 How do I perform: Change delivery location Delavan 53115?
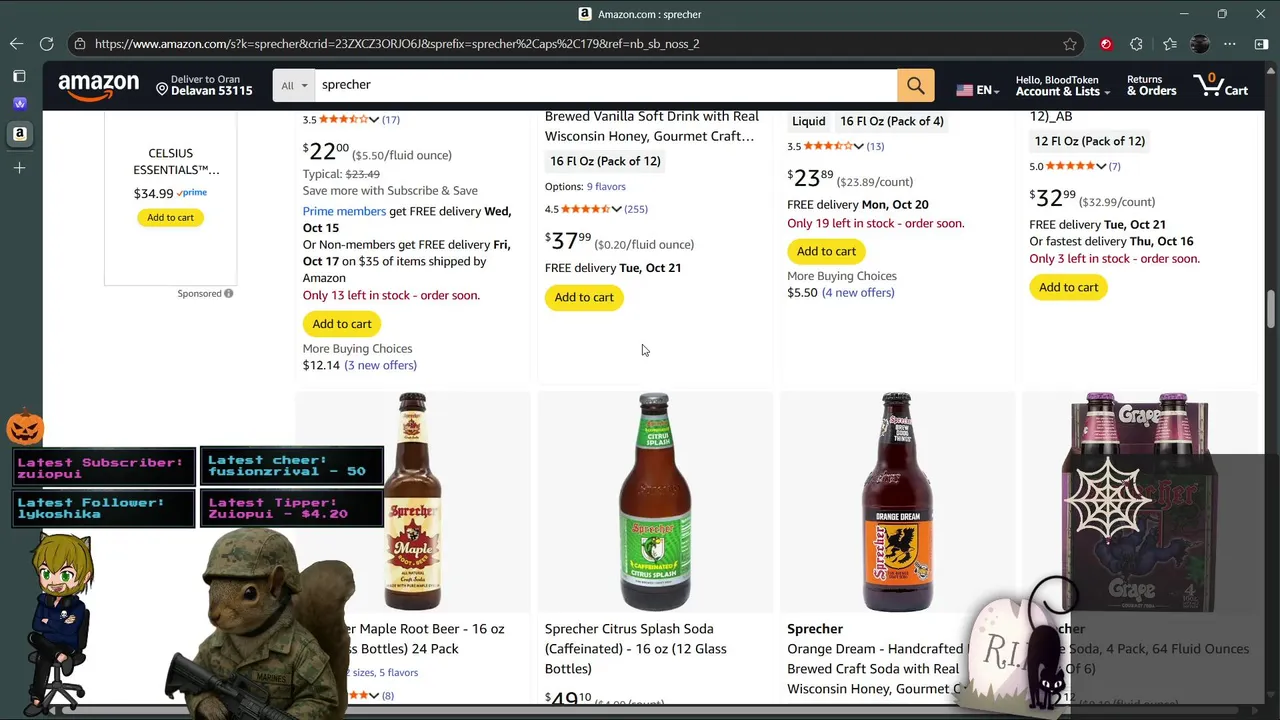point(204,86)
